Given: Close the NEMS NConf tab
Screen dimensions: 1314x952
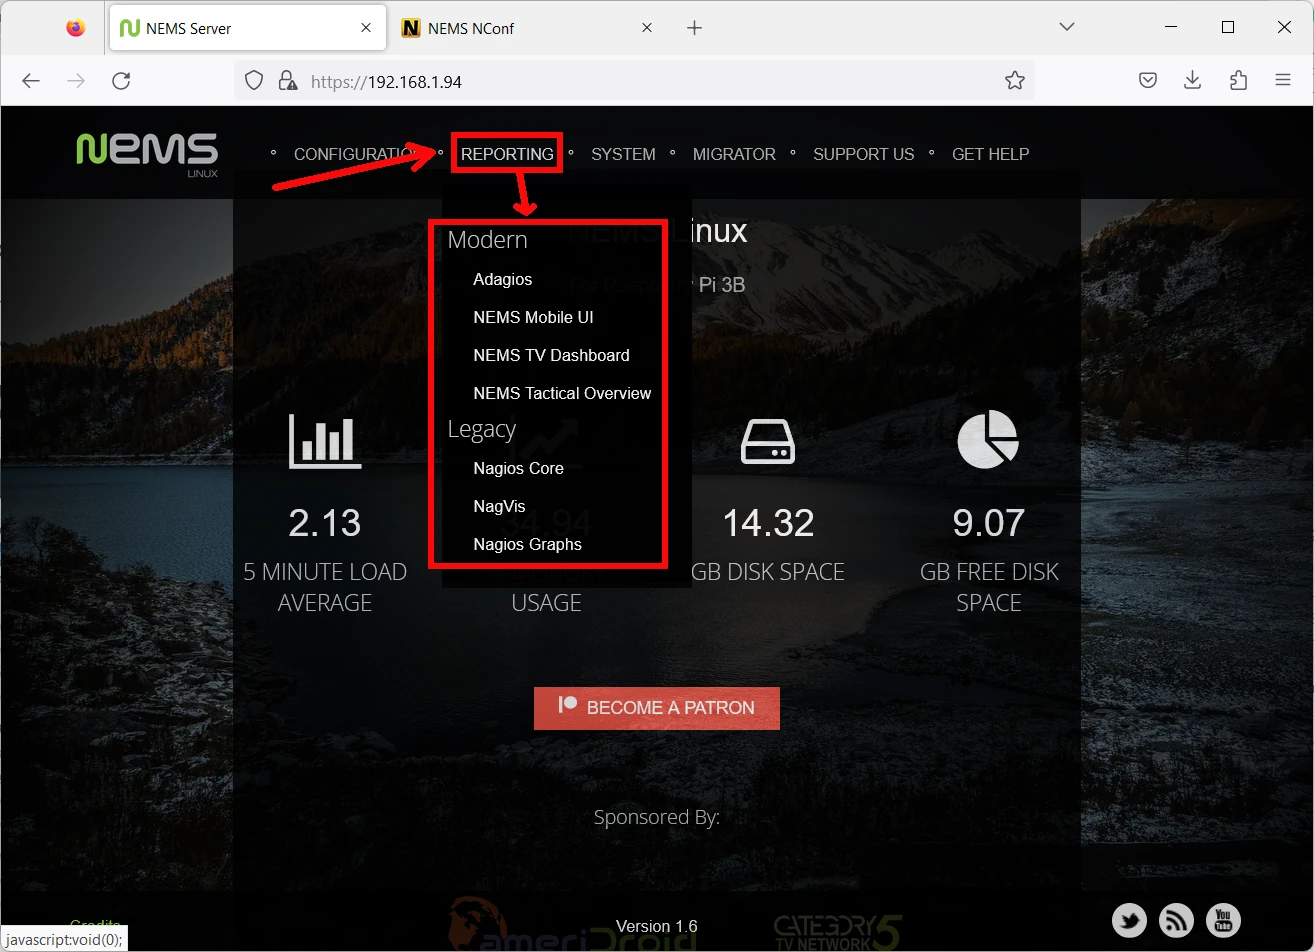Looking at the screenshot, I should point(647,28).
